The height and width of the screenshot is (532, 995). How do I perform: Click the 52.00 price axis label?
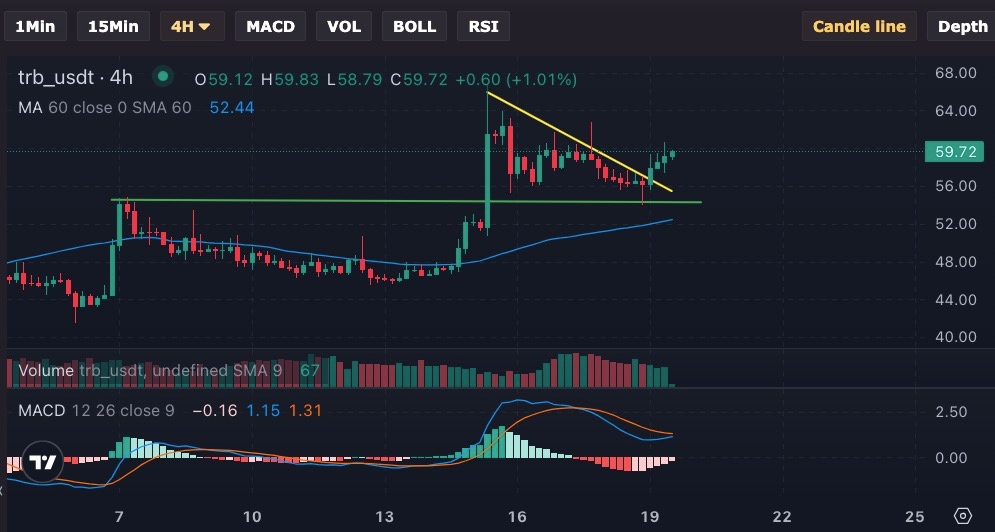pyautogui.click(x=956, y=223)
